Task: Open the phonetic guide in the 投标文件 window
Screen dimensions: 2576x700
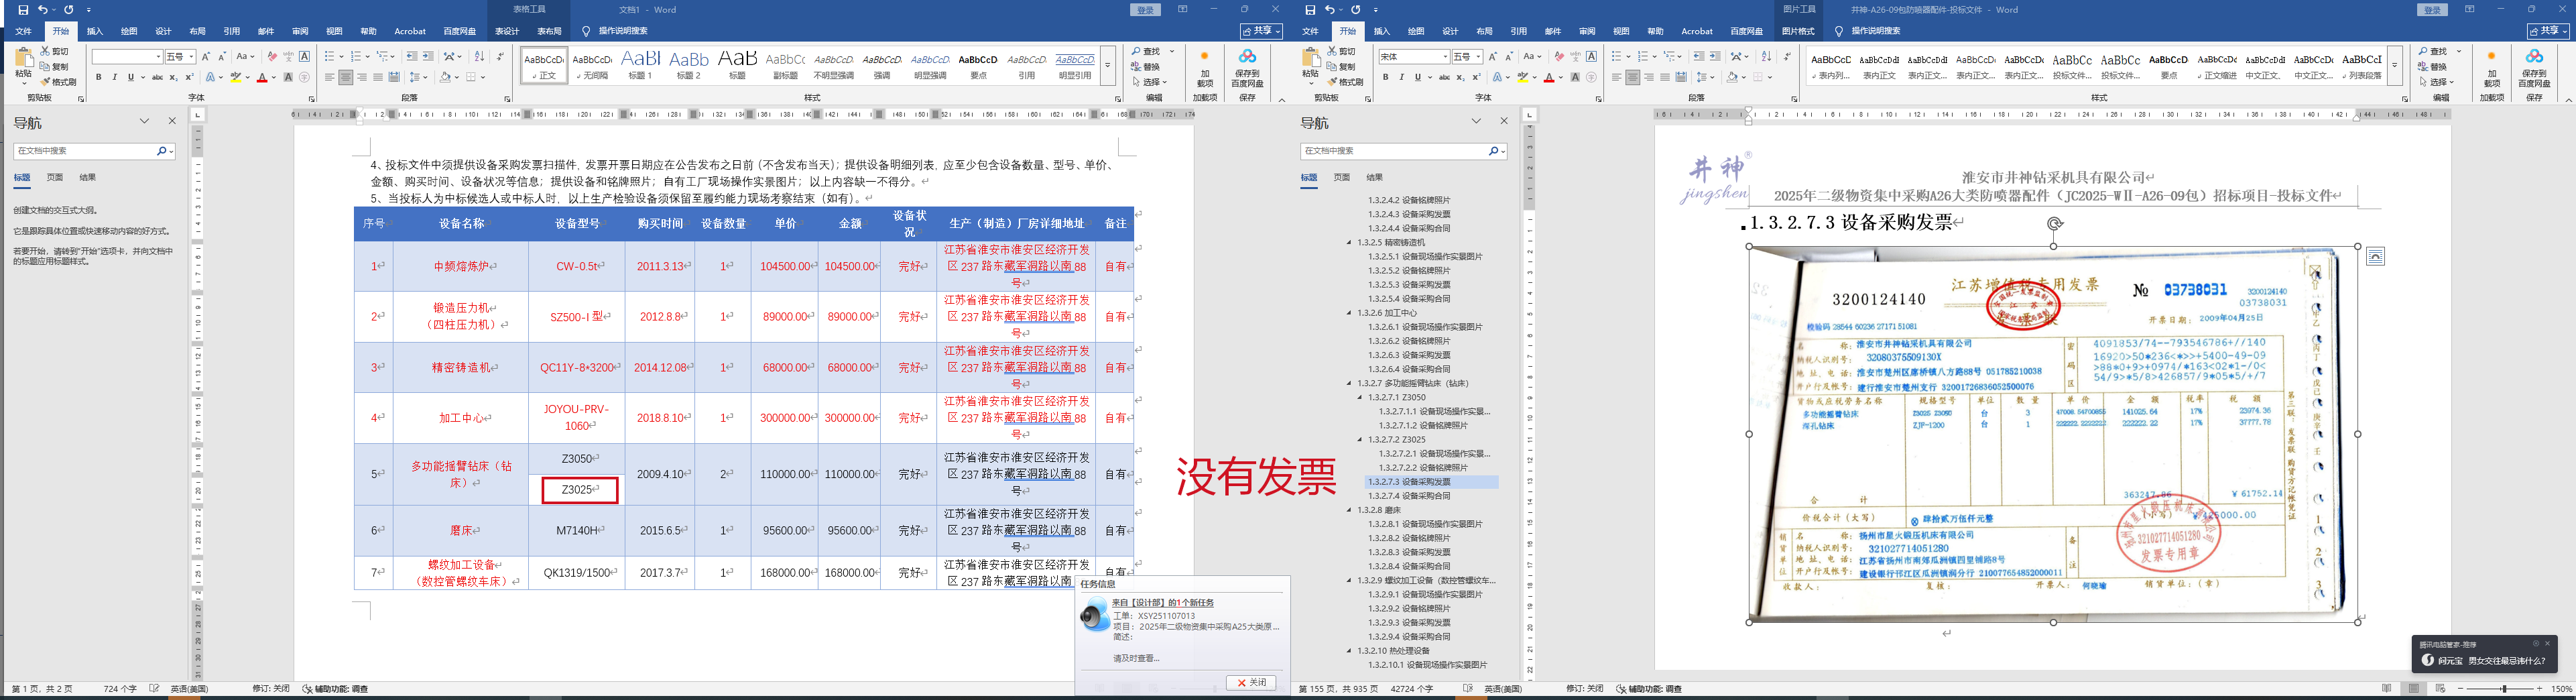Action: coord(1575,57)
